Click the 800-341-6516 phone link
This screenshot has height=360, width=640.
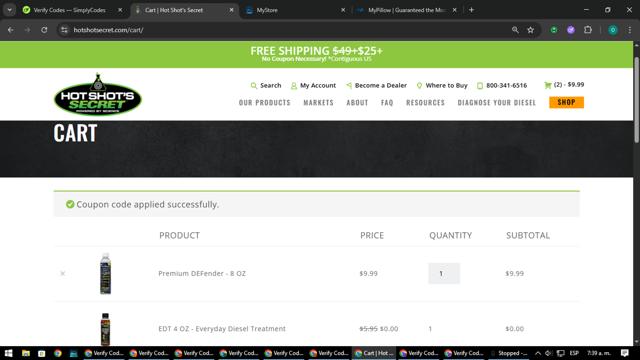tap(502, 85)
